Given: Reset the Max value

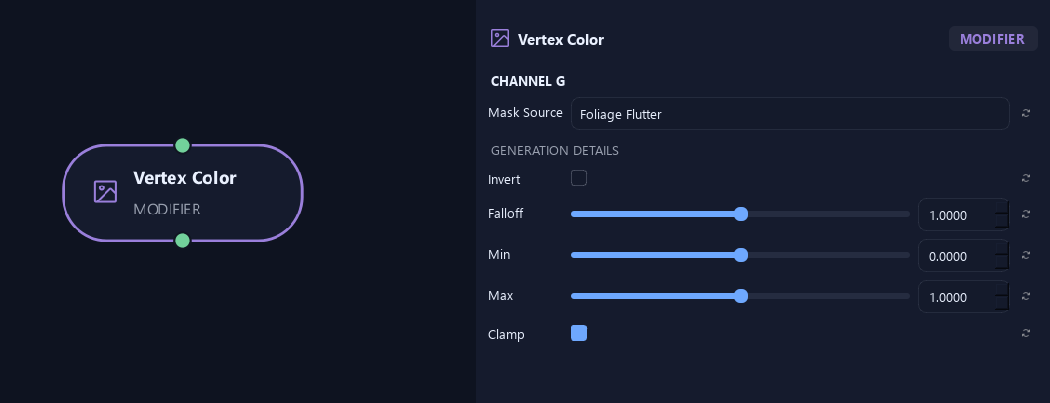Looking at the screenshot, I should (x=1025, y=296).
